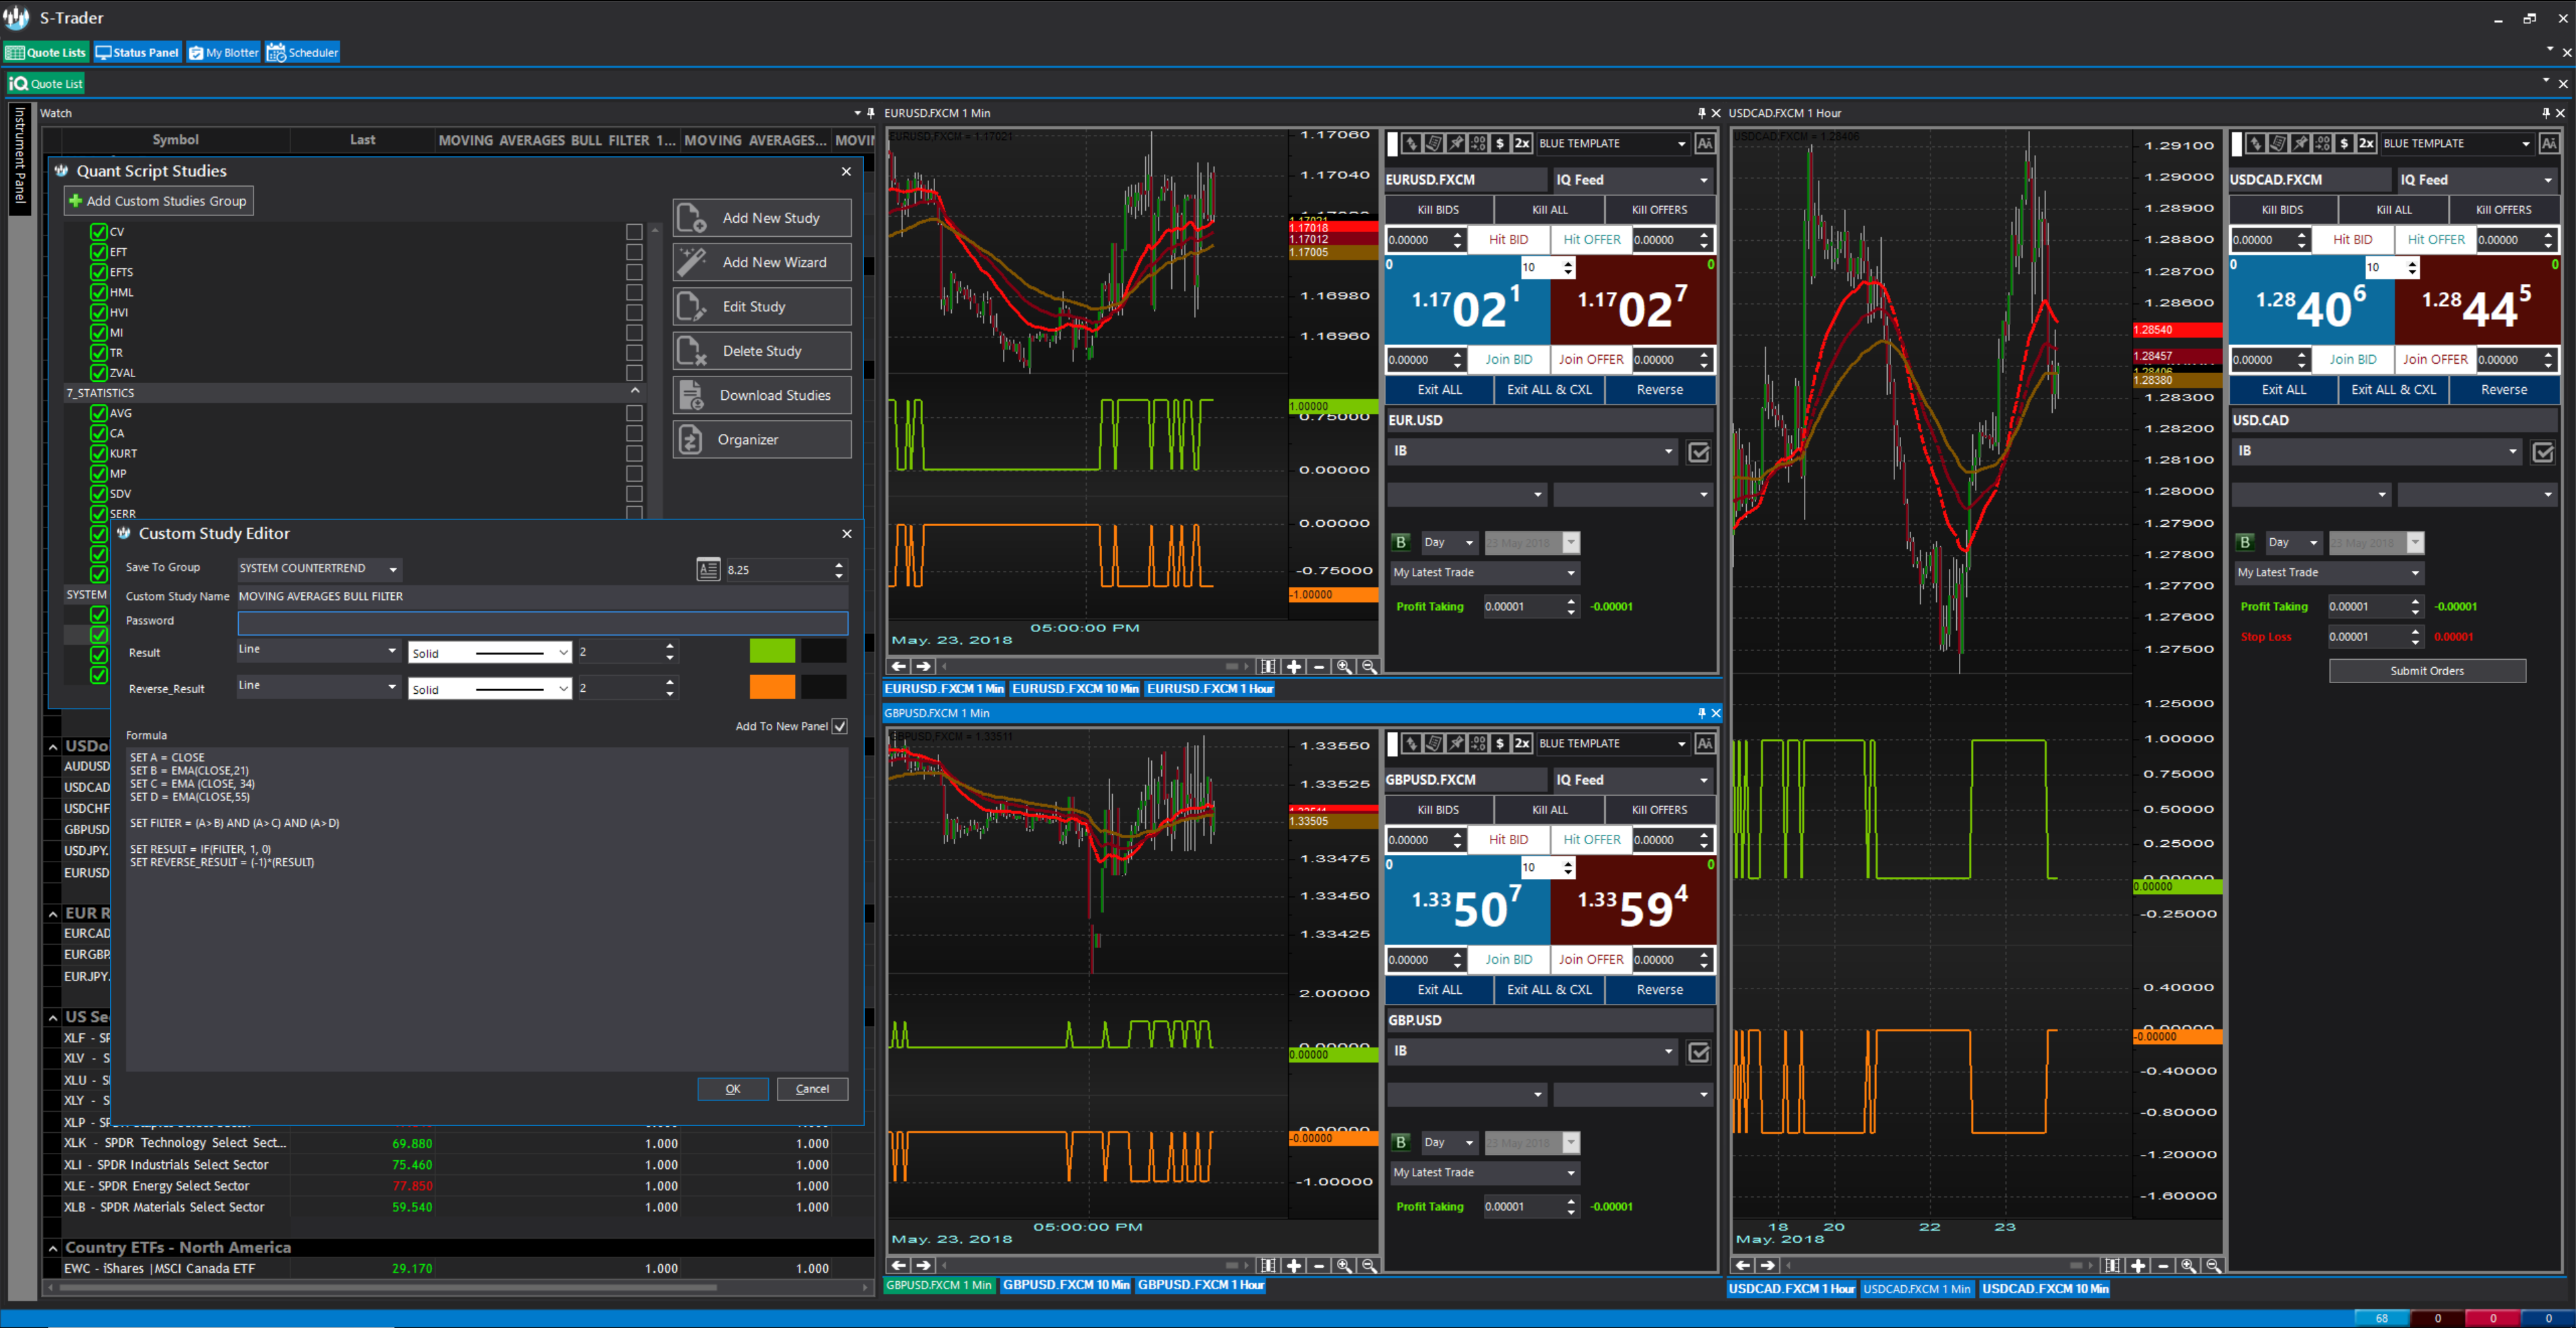
Task: Click OK in Custom Study Editor
Action: 733,1089
